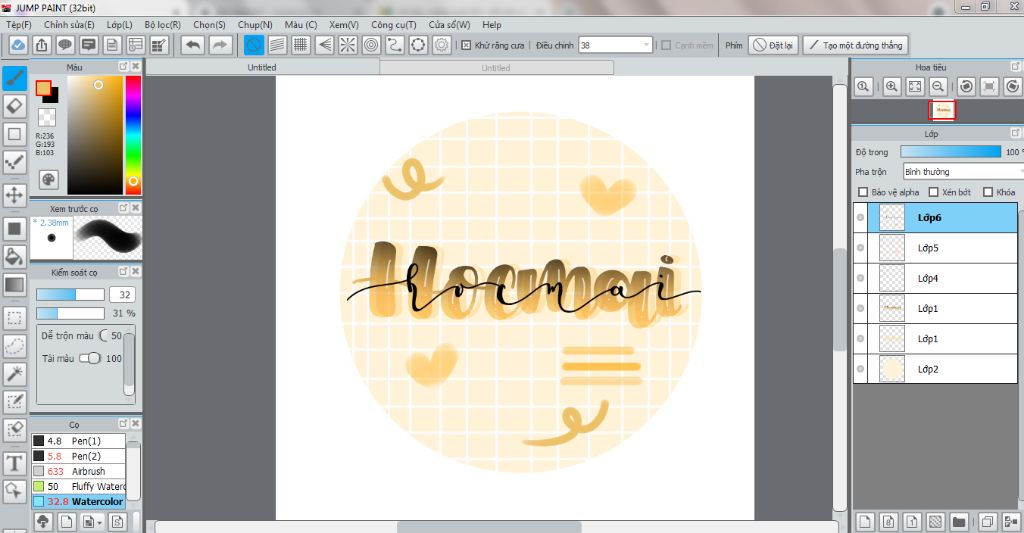This screenshot has width=1024, height=533.
Task: Zoom in the Navigator view
Action: click(x=891, y=86)
